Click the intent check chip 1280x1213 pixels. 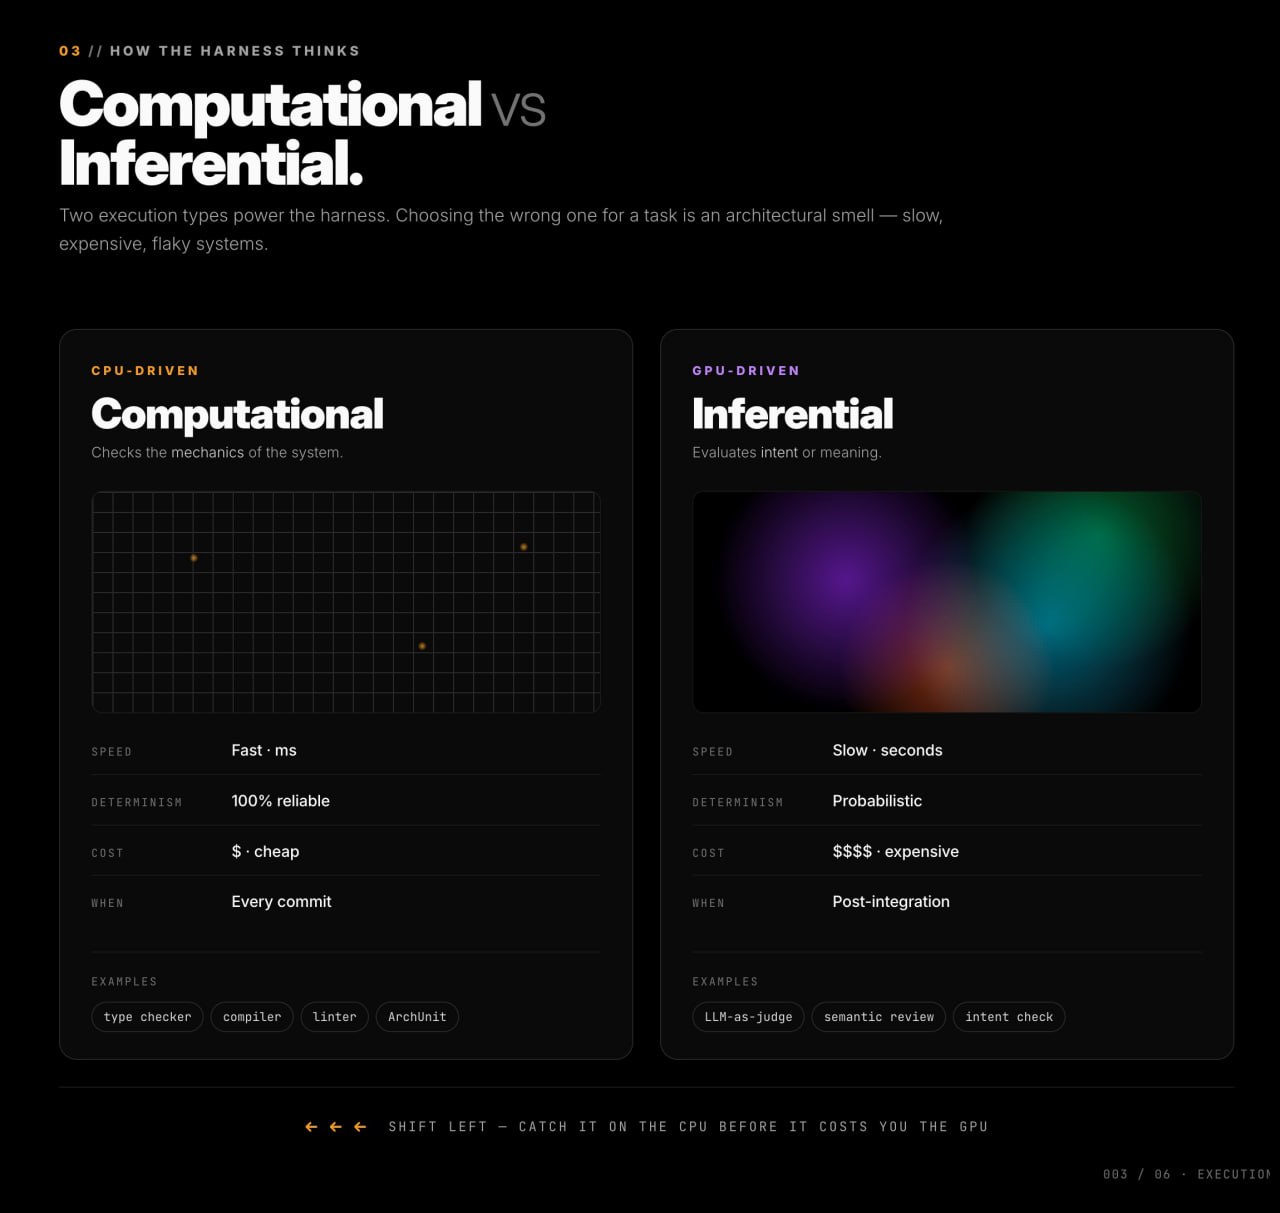coord(1009,1017)
